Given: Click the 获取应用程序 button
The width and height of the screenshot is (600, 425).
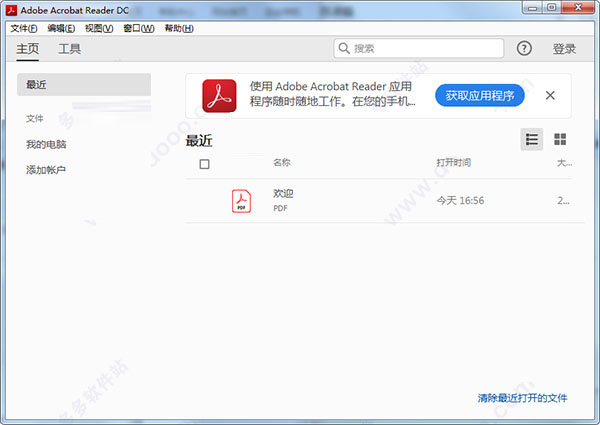Looking at the screenshot, I should pyautogui.click(x=479, y=96).
